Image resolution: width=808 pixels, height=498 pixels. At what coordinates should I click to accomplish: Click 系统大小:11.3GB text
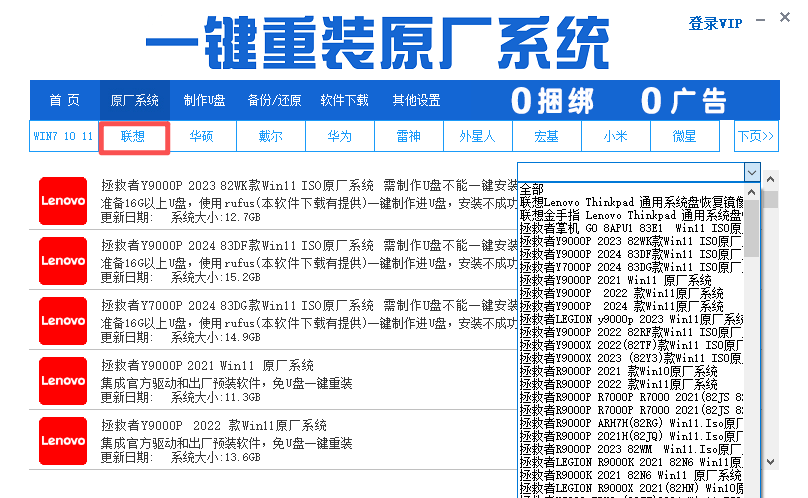[215, 397]
